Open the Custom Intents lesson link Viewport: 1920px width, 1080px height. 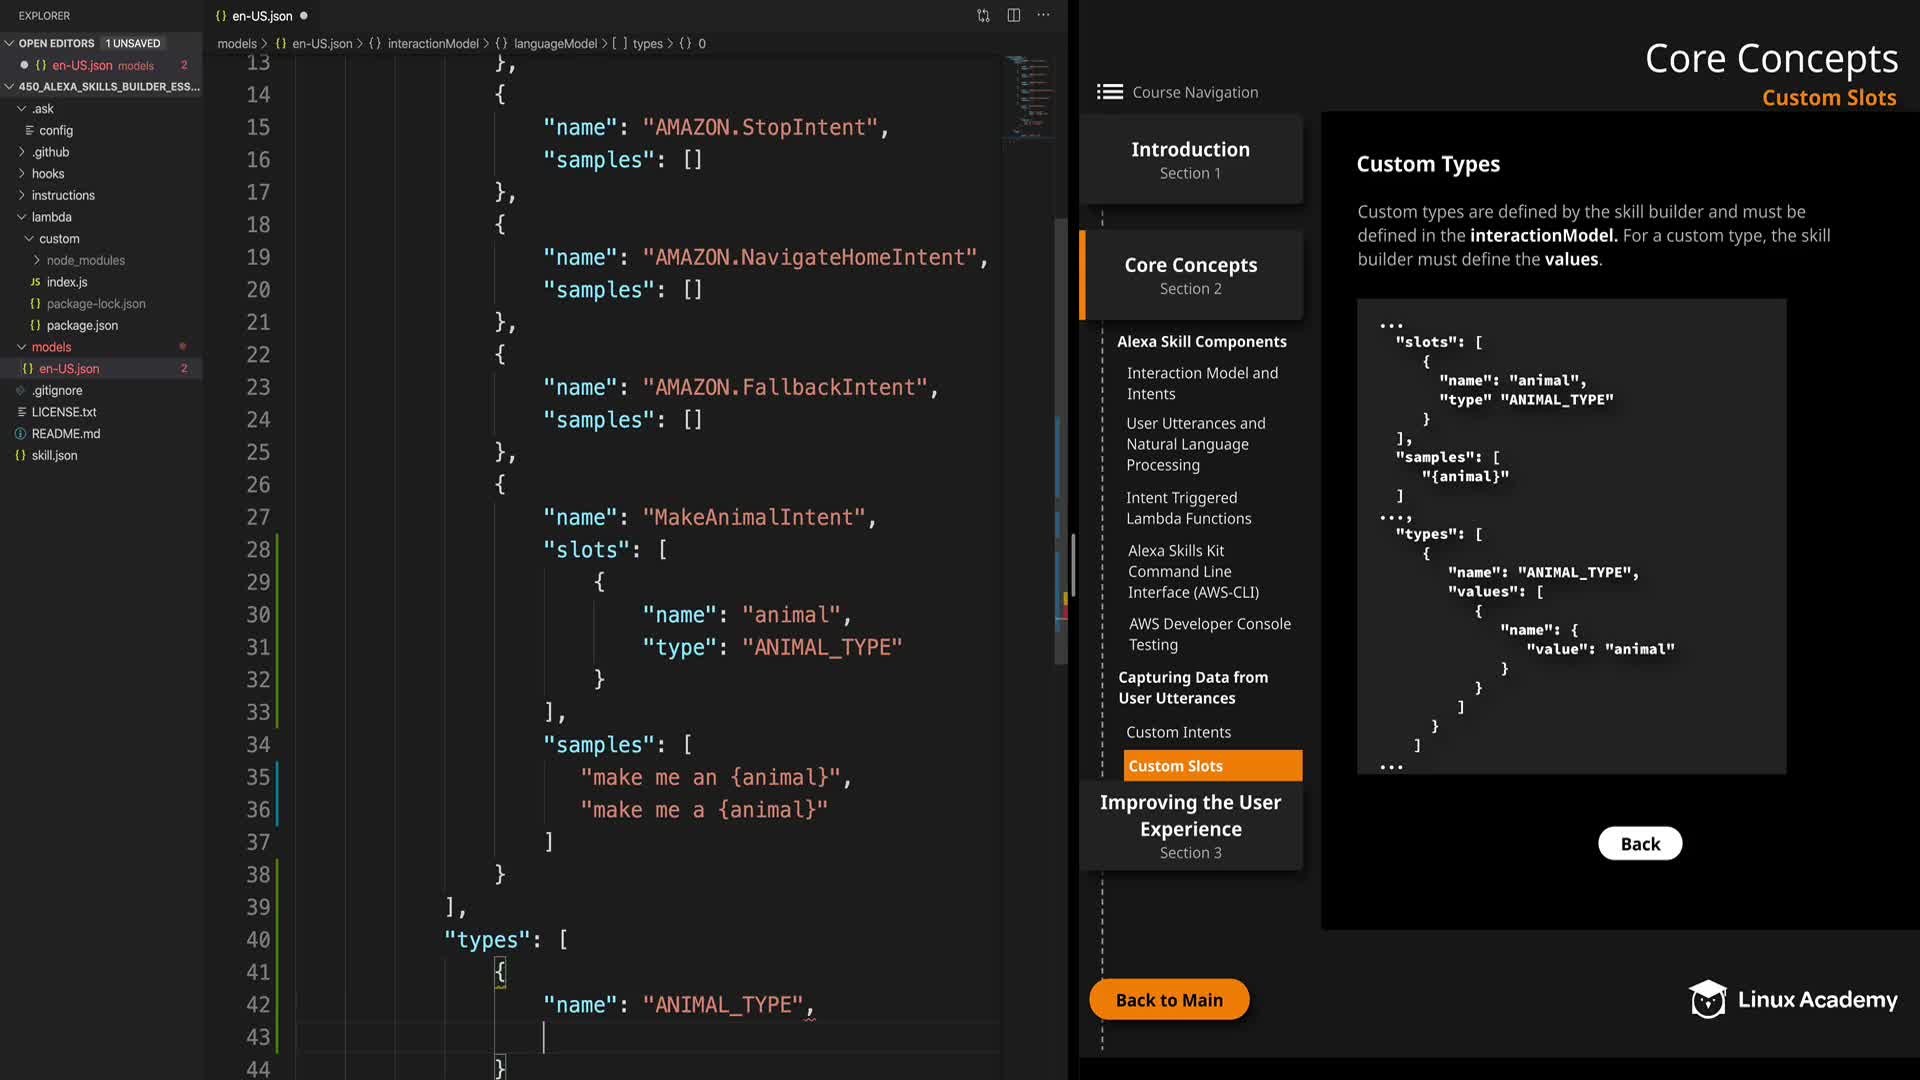pos(1178,733)
